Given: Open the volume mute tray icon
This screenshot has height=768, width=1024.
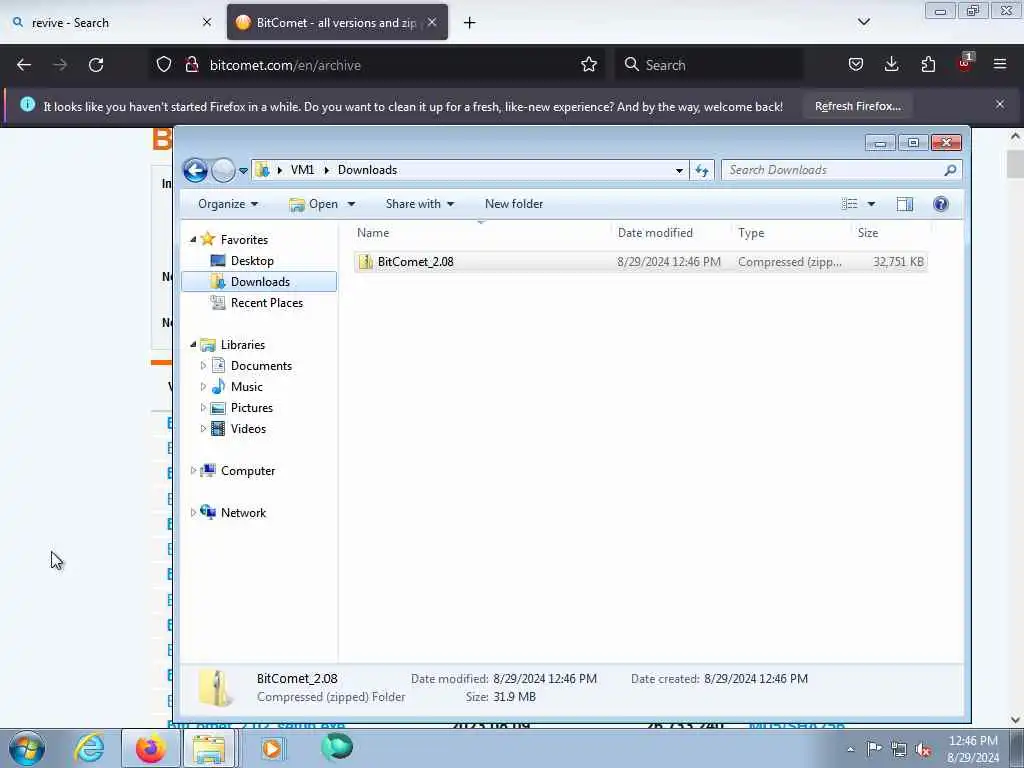Looking at the screenshot, I should click(x=923, y=749).
